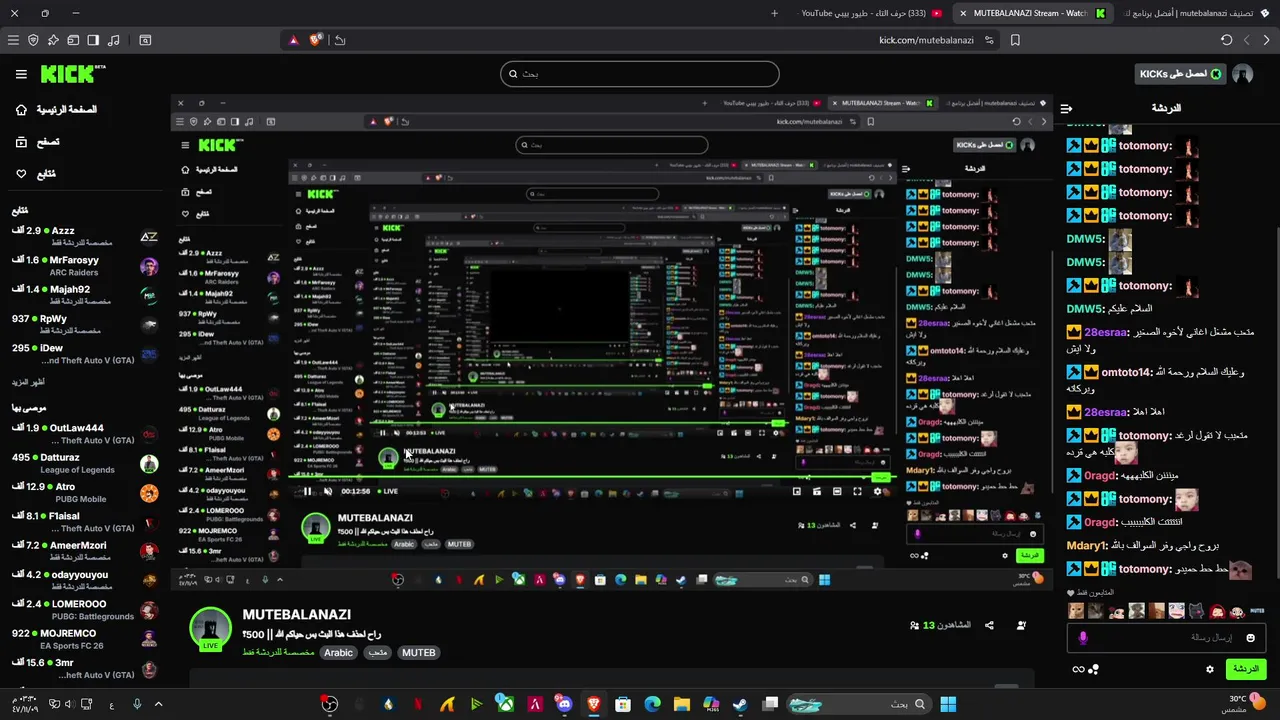Expand the show more followed channels link
Viewport: 1280px width, 720px height.
[28, 382]
